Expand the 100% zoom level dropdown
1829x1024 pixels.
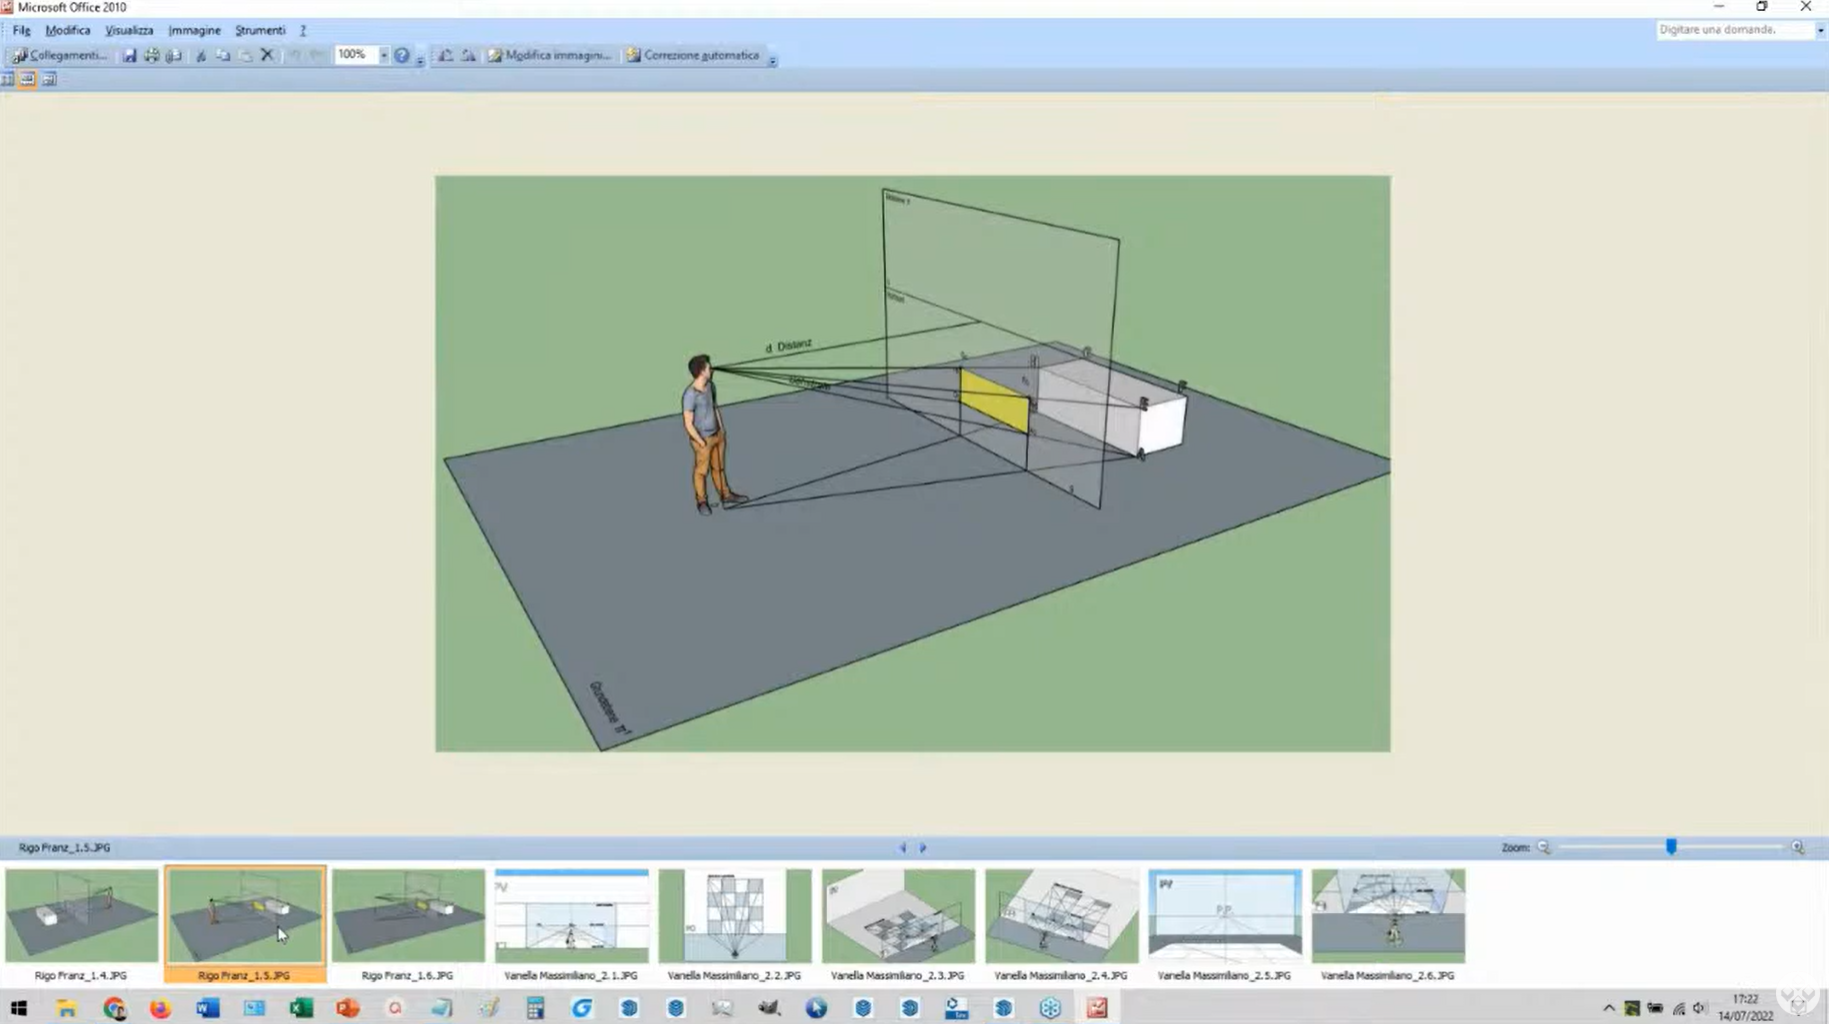pyautogui.click(x=383, y=56)
